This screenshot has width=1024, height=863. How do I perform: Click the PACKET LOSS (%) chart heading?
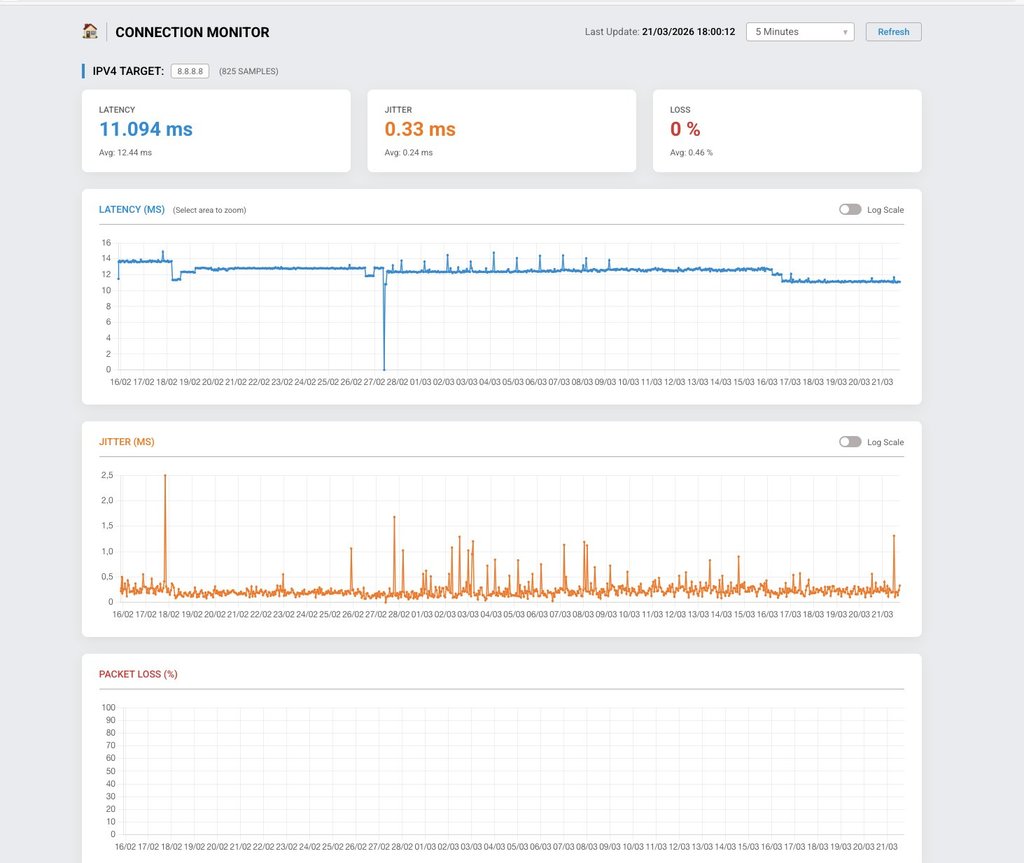coord(138,674)
